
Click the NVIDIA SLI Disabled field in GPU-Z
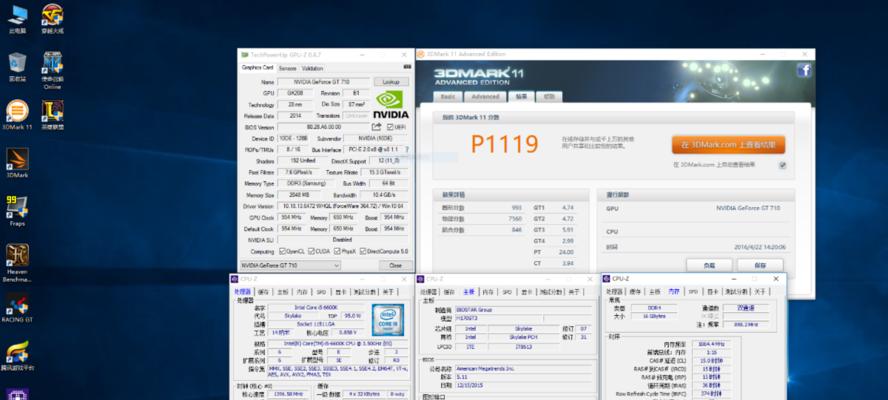point(342,240)
